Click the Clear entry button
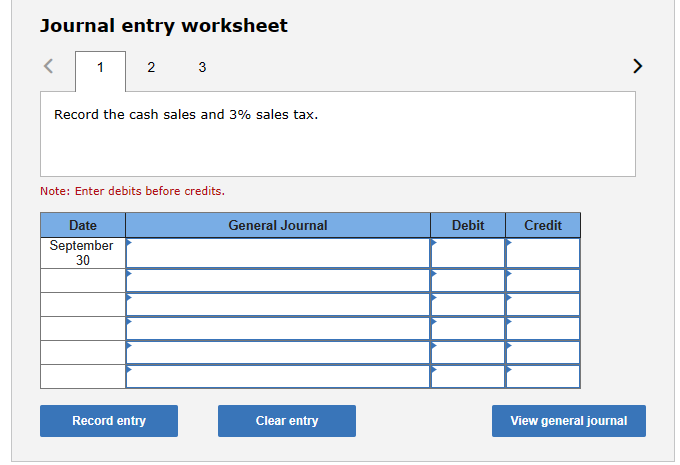Viewport: 680px width, 465px height. click(287, 421)
